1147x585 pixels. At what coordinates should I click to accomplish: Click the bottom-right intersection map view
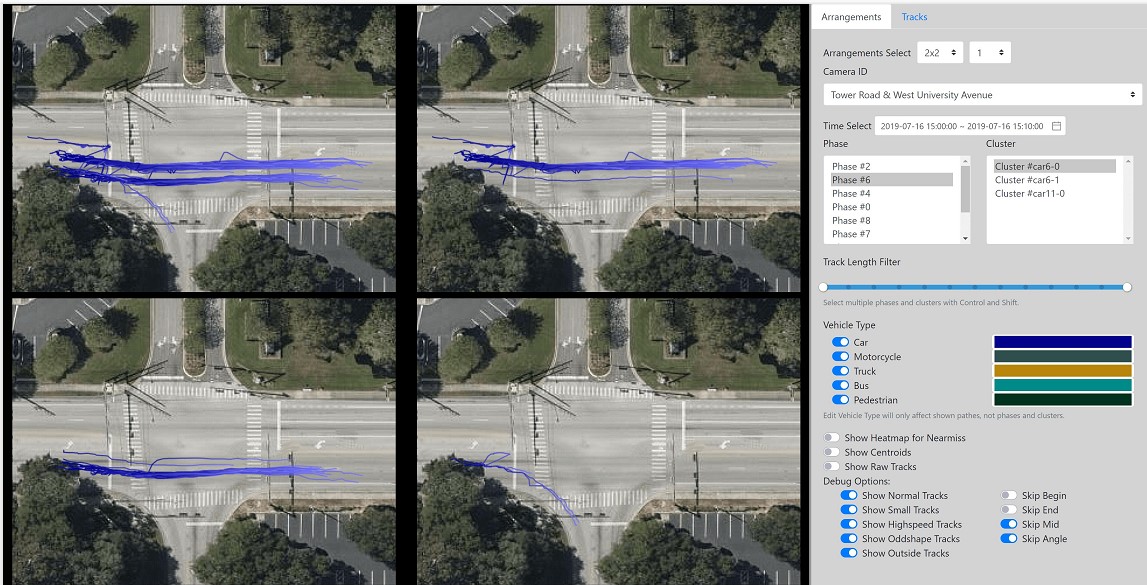click(608, 440)
